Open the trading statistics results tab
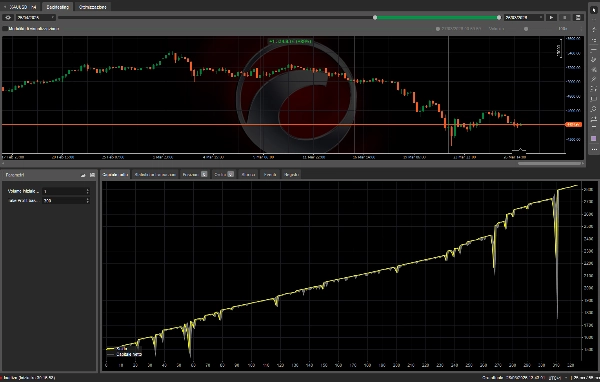This screenshot has height=382, width=600. click(155, 175)
